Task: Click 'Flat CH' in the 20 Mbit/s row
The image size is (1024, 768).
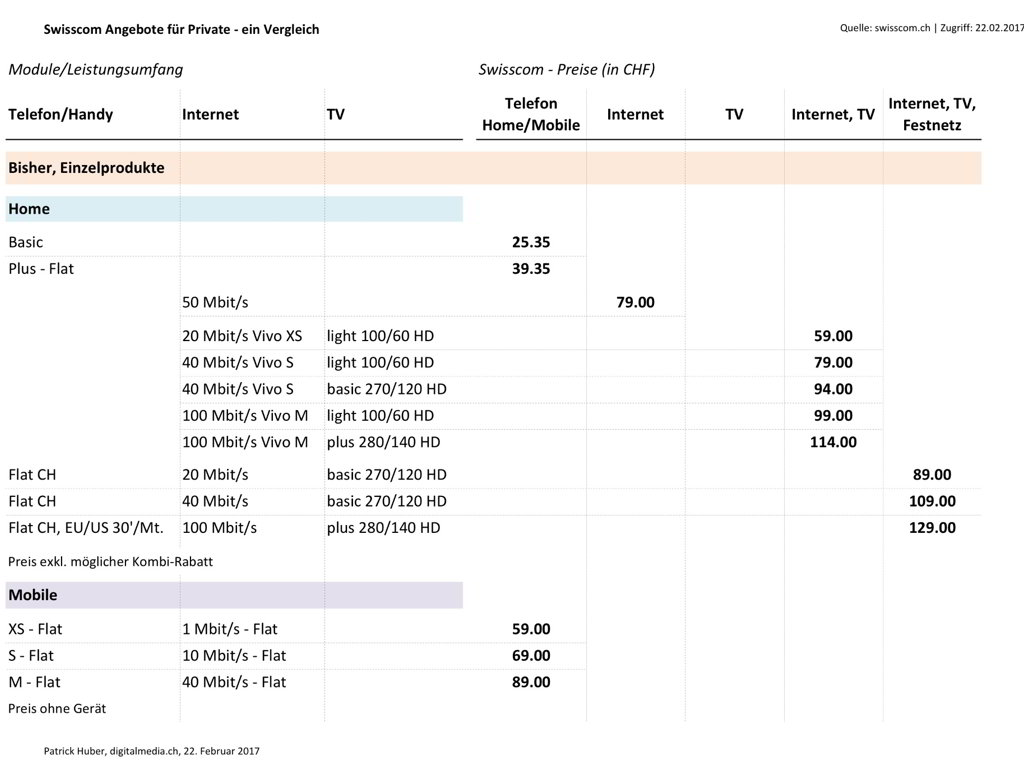Action: point(32,475)
